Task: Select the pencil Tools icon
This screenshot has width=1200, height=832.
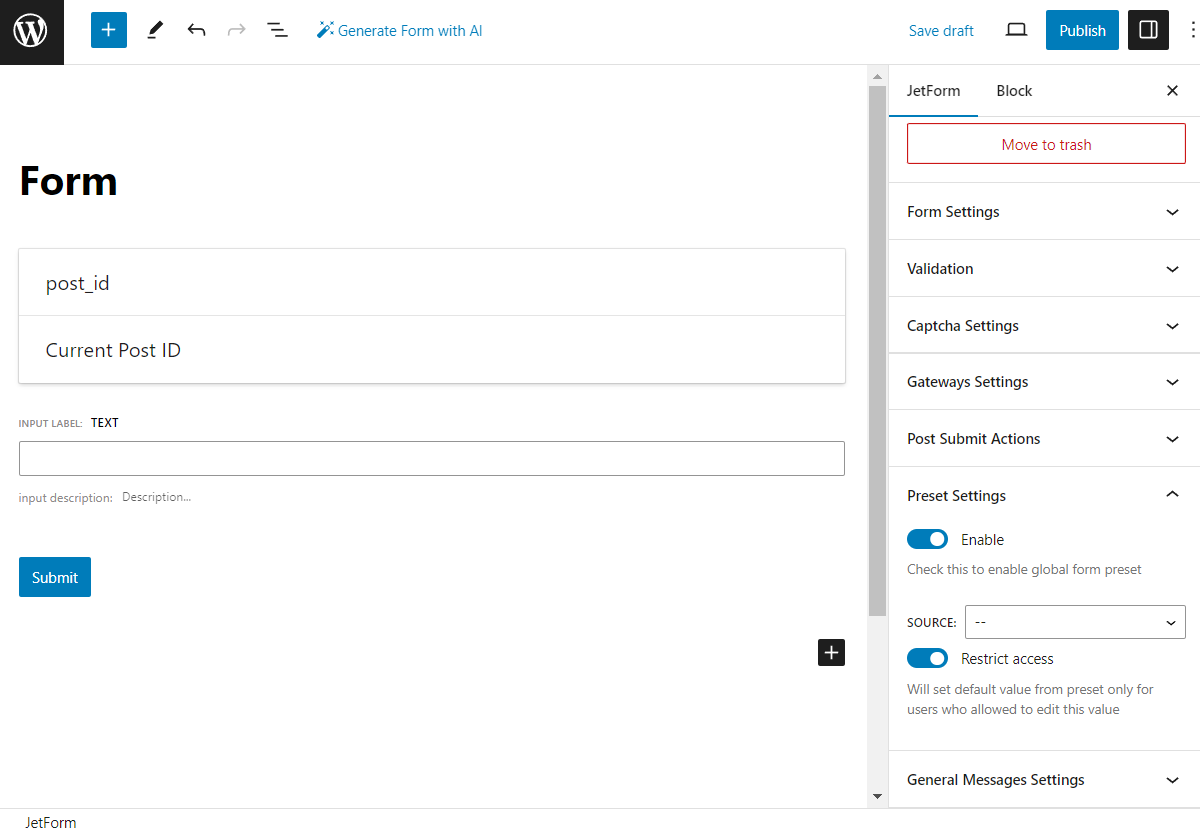Action: [154, 30]
